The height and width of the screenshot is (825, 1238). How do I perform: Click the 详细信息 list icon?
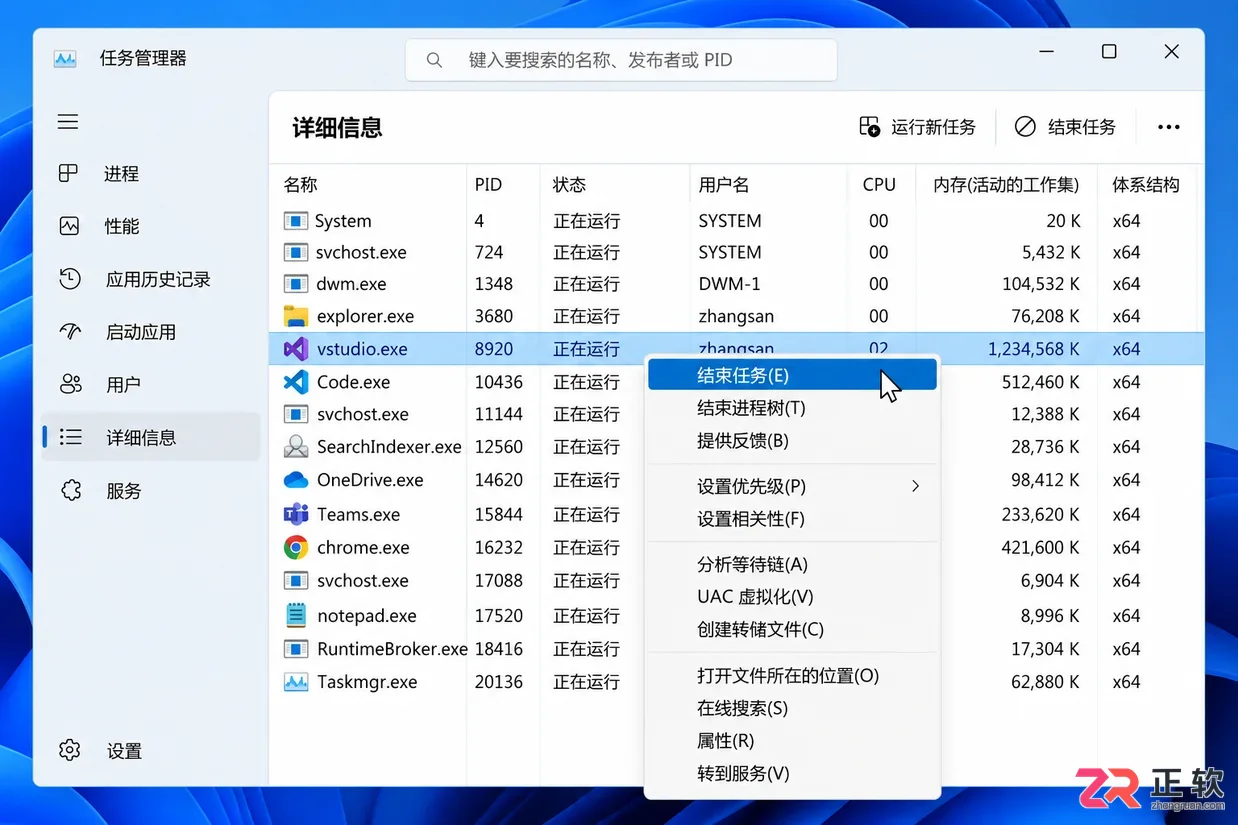click(70, 437)
